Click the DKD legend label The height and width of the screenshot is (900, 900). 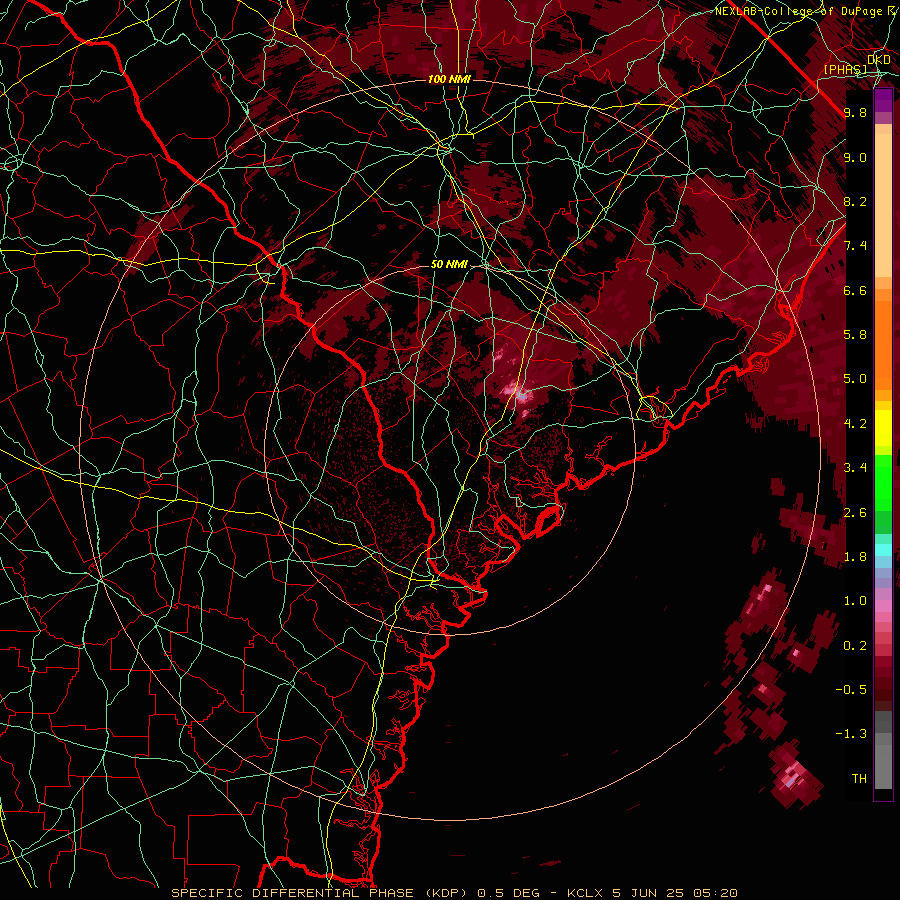[879, 59]
